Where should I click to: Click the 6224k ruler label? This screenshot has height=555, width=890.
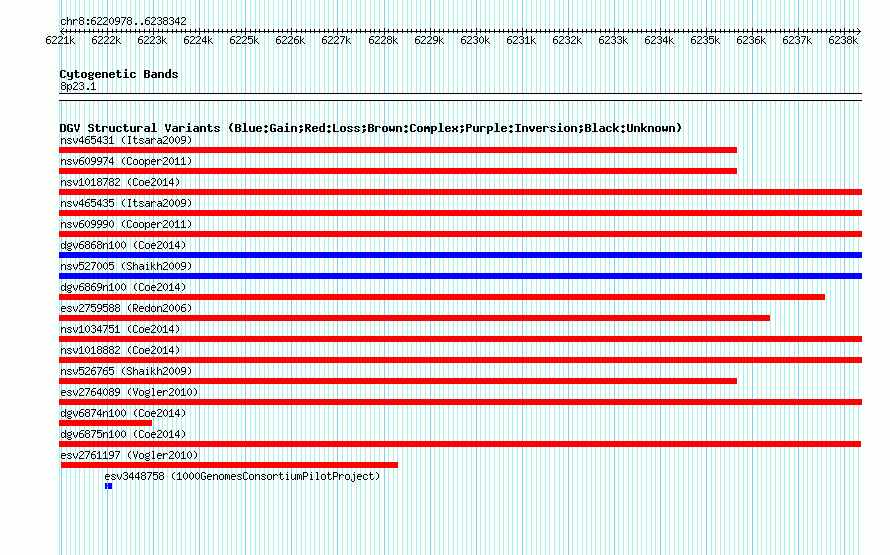coord(198,40)
